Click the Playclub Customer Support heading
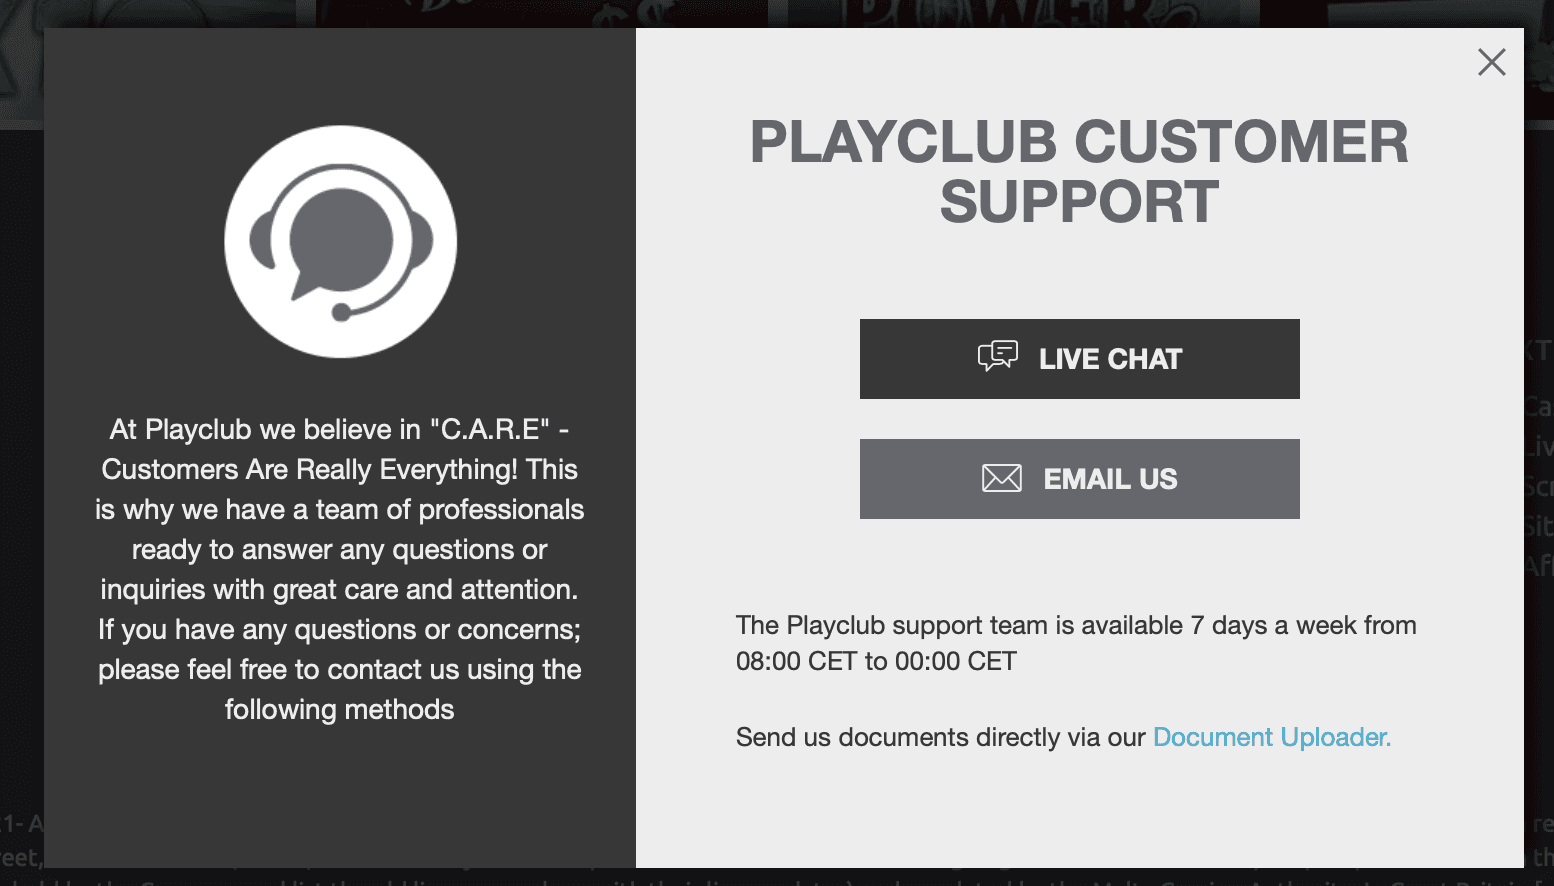Viewport: 1554px width, 886px height. pyautogui.click(x=1079, y=171)
